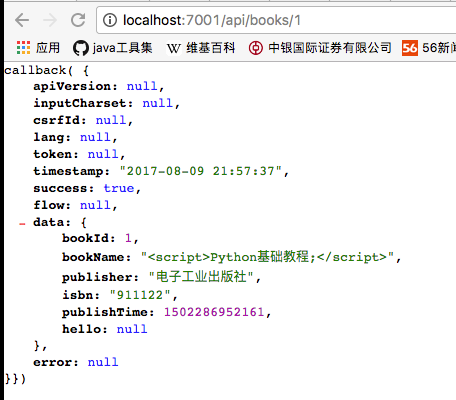Click null value of csrfId
The height and width of the screenshot is (400, 456).
click(x=111, y=120)
